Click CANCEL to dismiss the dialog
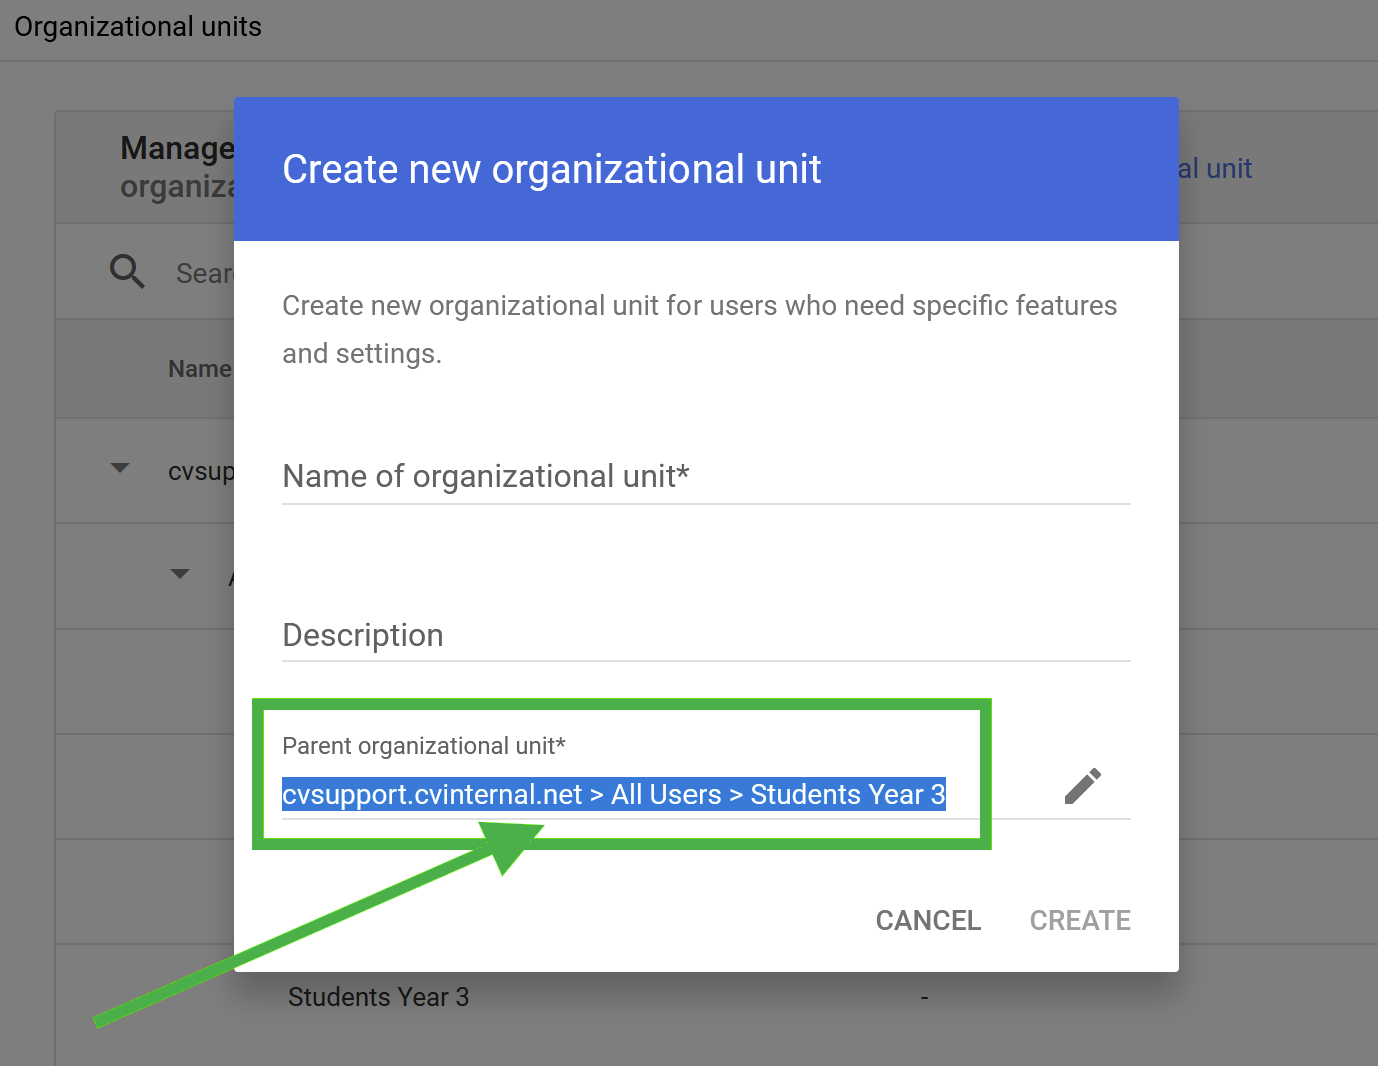The width and height of the screenshot is (1378, 1066). (927, 920)
